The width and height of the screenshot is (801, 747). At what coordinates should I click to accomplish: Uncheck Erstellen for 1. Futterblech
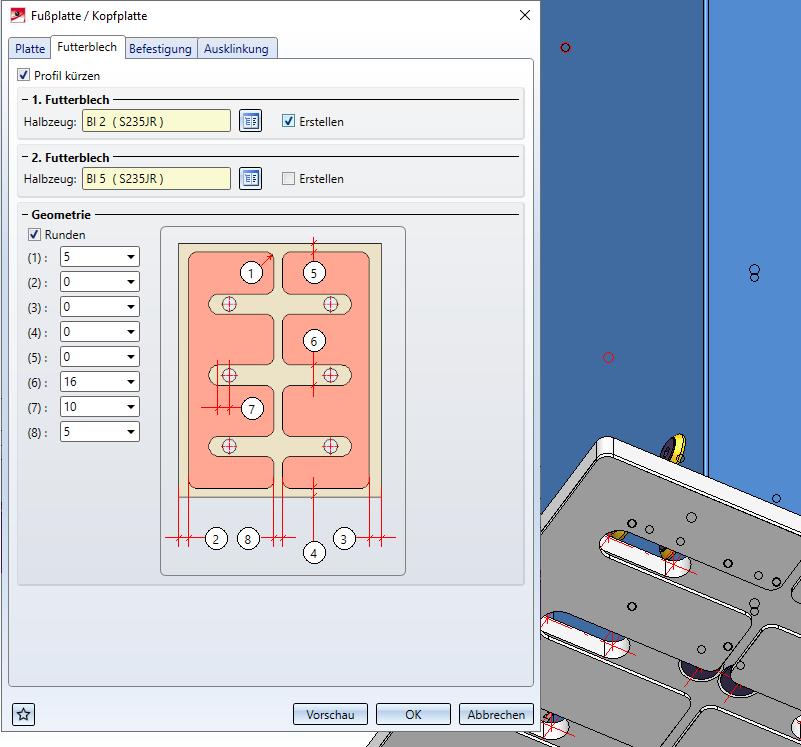289,121
